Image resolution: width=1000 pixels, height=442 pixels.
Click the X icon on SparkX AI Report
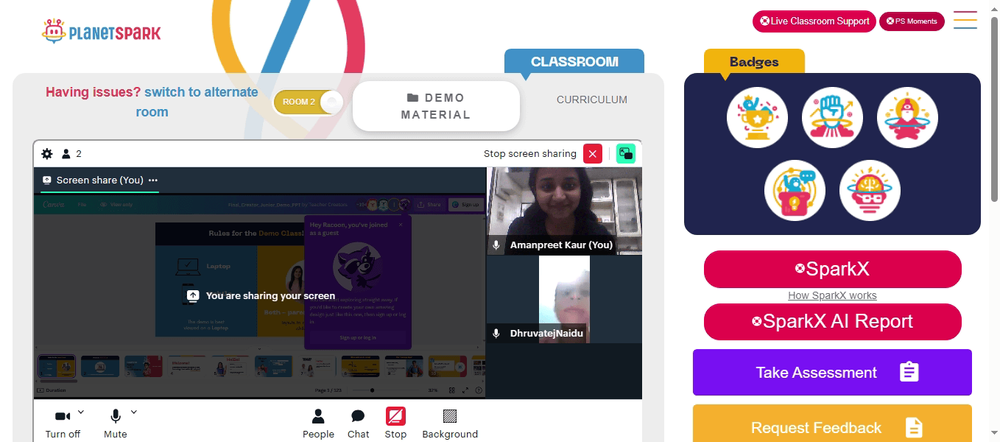(x=756, y=321)
